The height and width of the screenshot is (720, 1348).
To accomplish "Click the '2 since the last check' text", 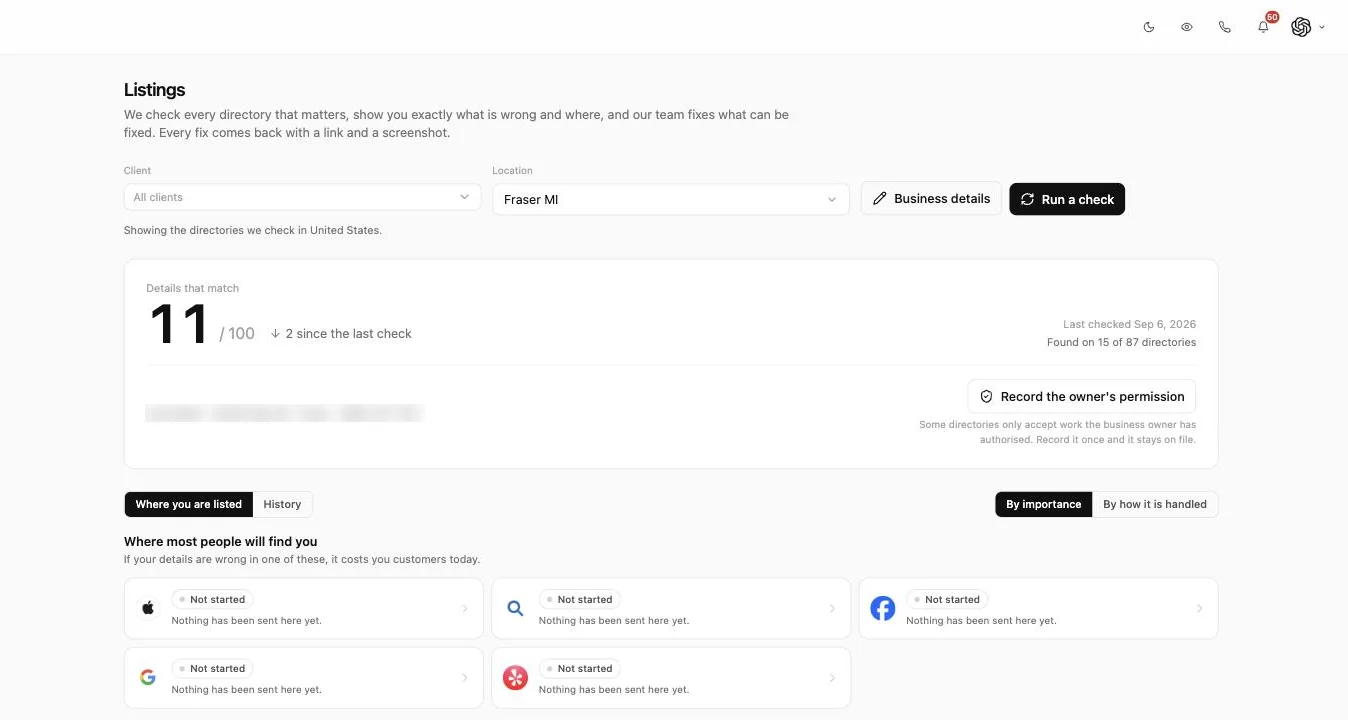I will (348, 334).
